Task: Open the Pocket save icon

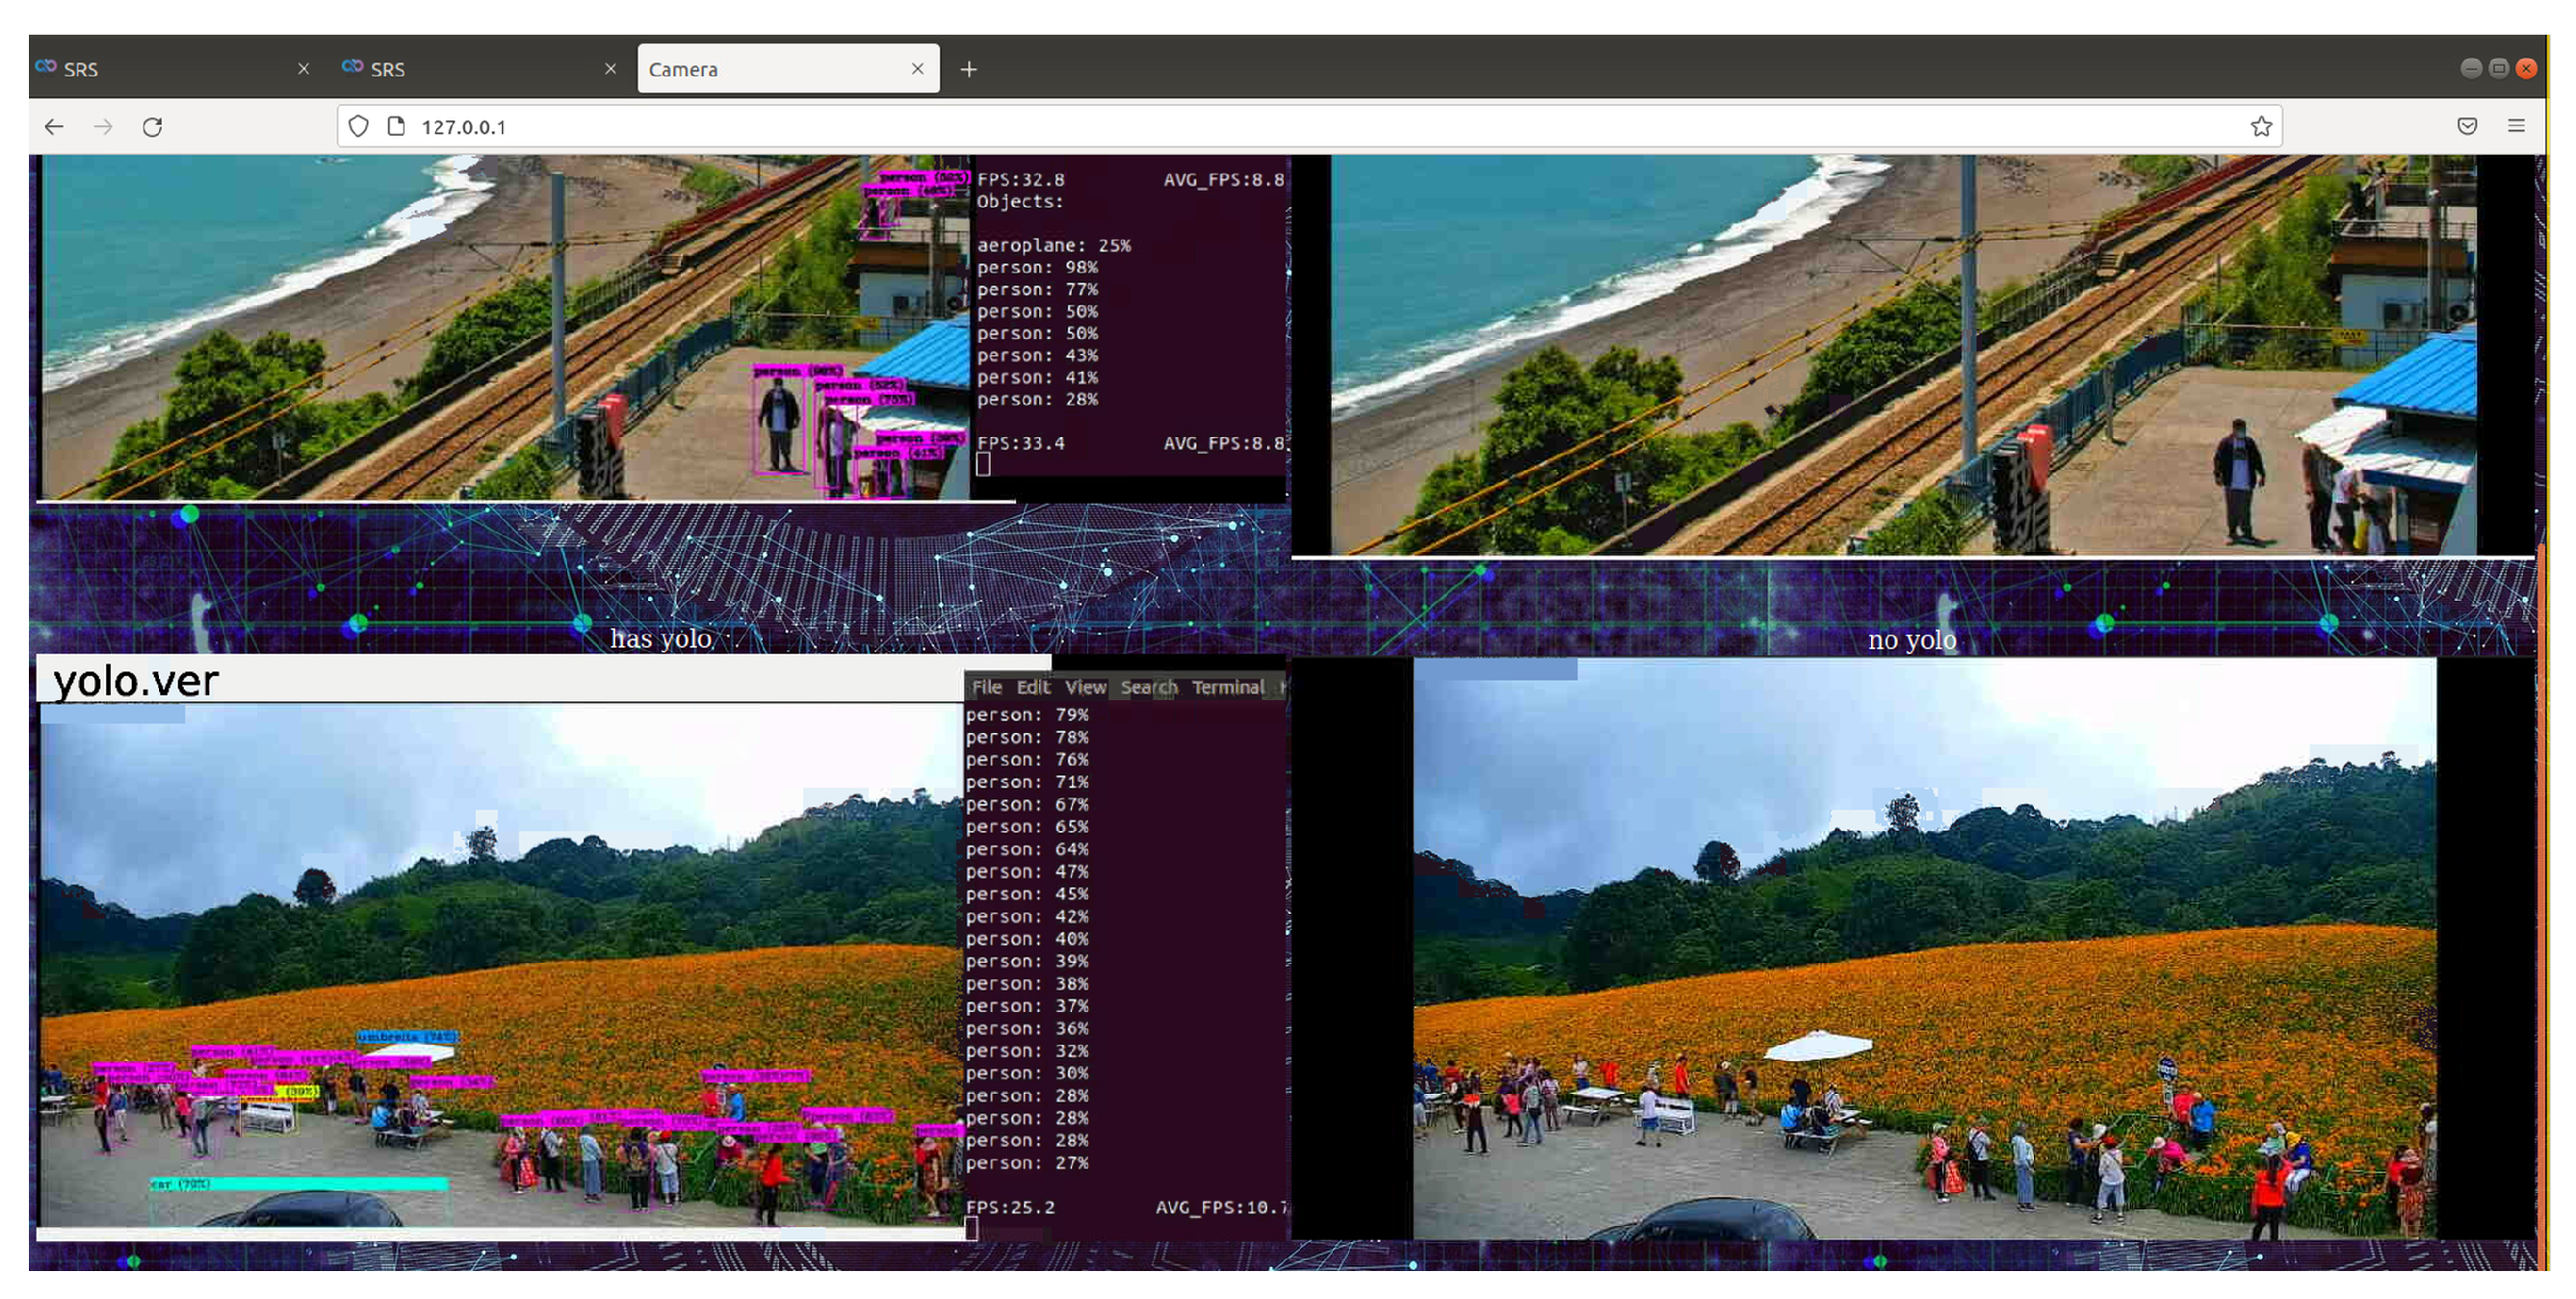Action: point(2466,127)
